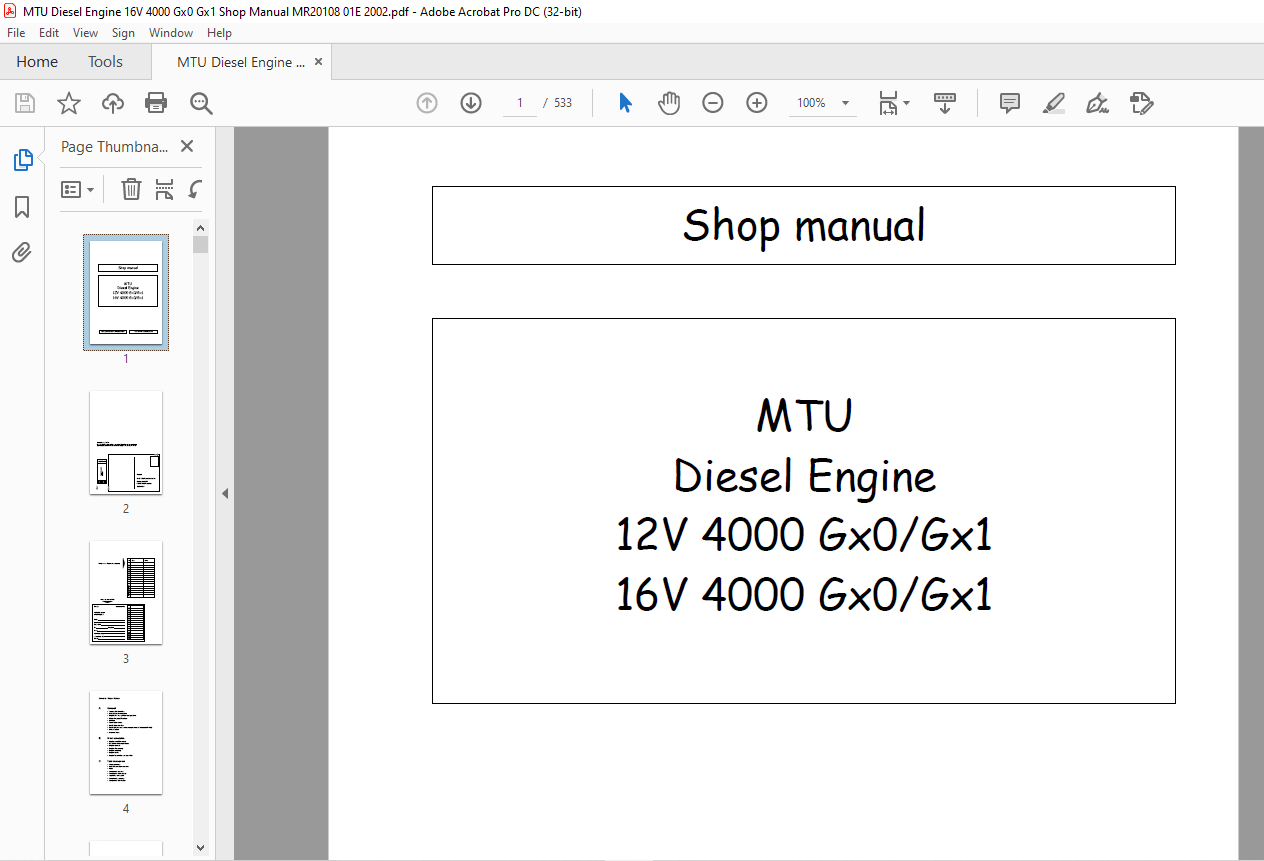Viewport: 1264px width, 861px height.
Task: Close the Page Thumbnails panel
Action: click(x=187, y=146)
